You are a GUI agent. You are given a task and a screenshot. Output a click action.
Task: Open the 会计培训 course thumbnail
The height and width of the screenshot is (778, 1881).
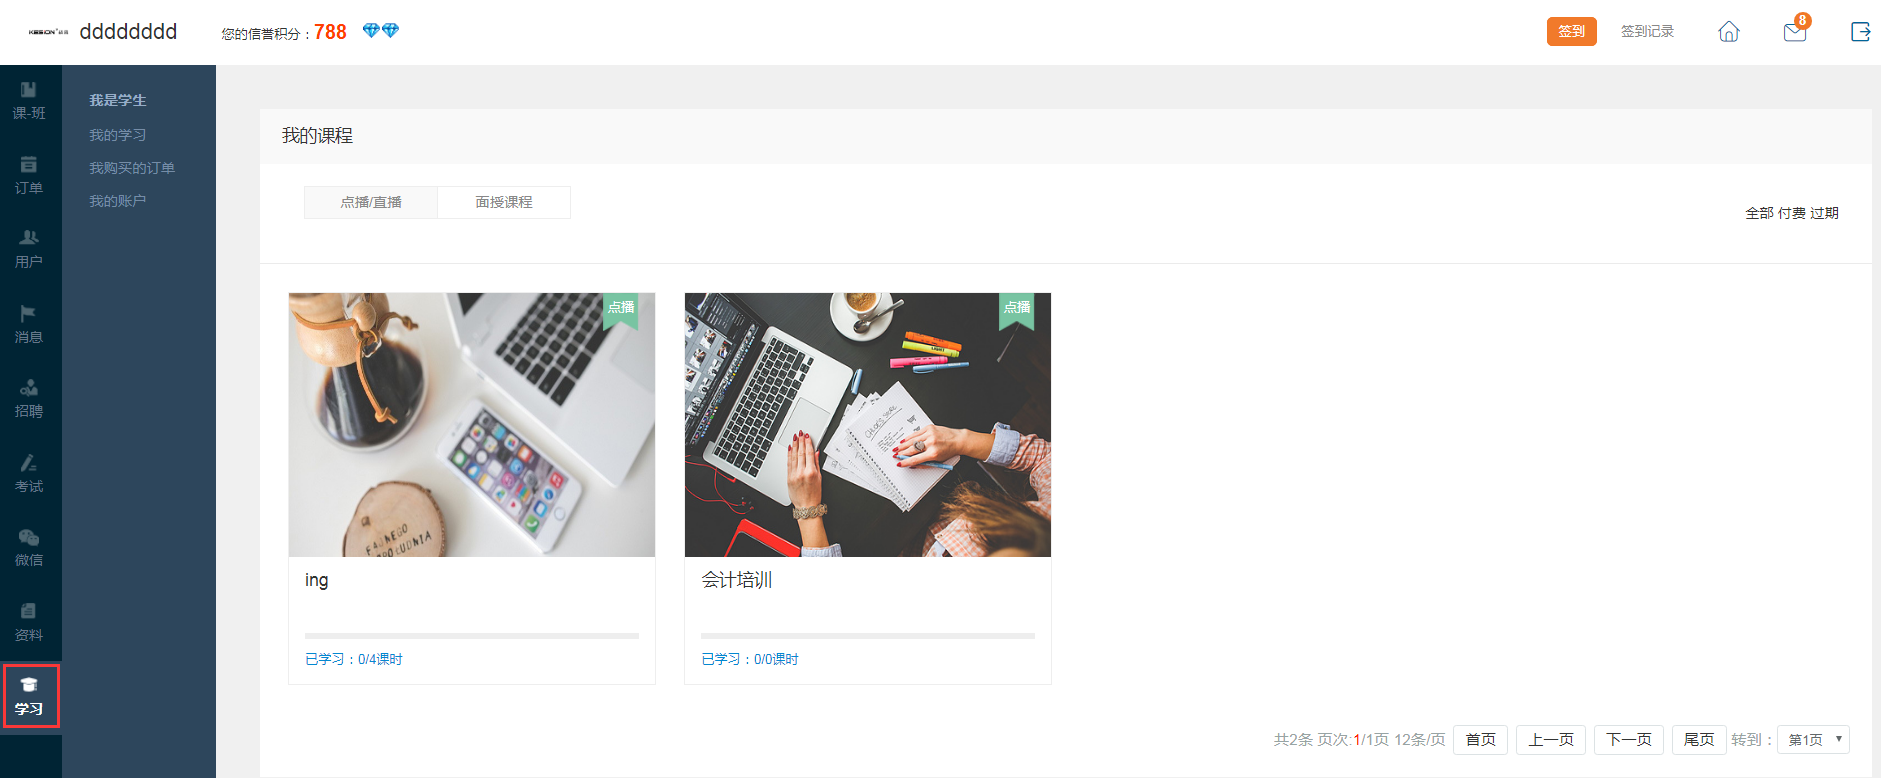(868, 425)
